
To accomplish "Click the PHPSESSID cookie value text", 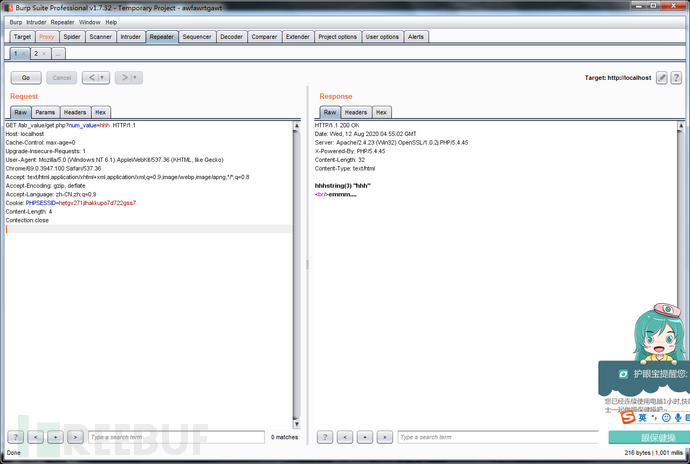I will click(97, 203).
